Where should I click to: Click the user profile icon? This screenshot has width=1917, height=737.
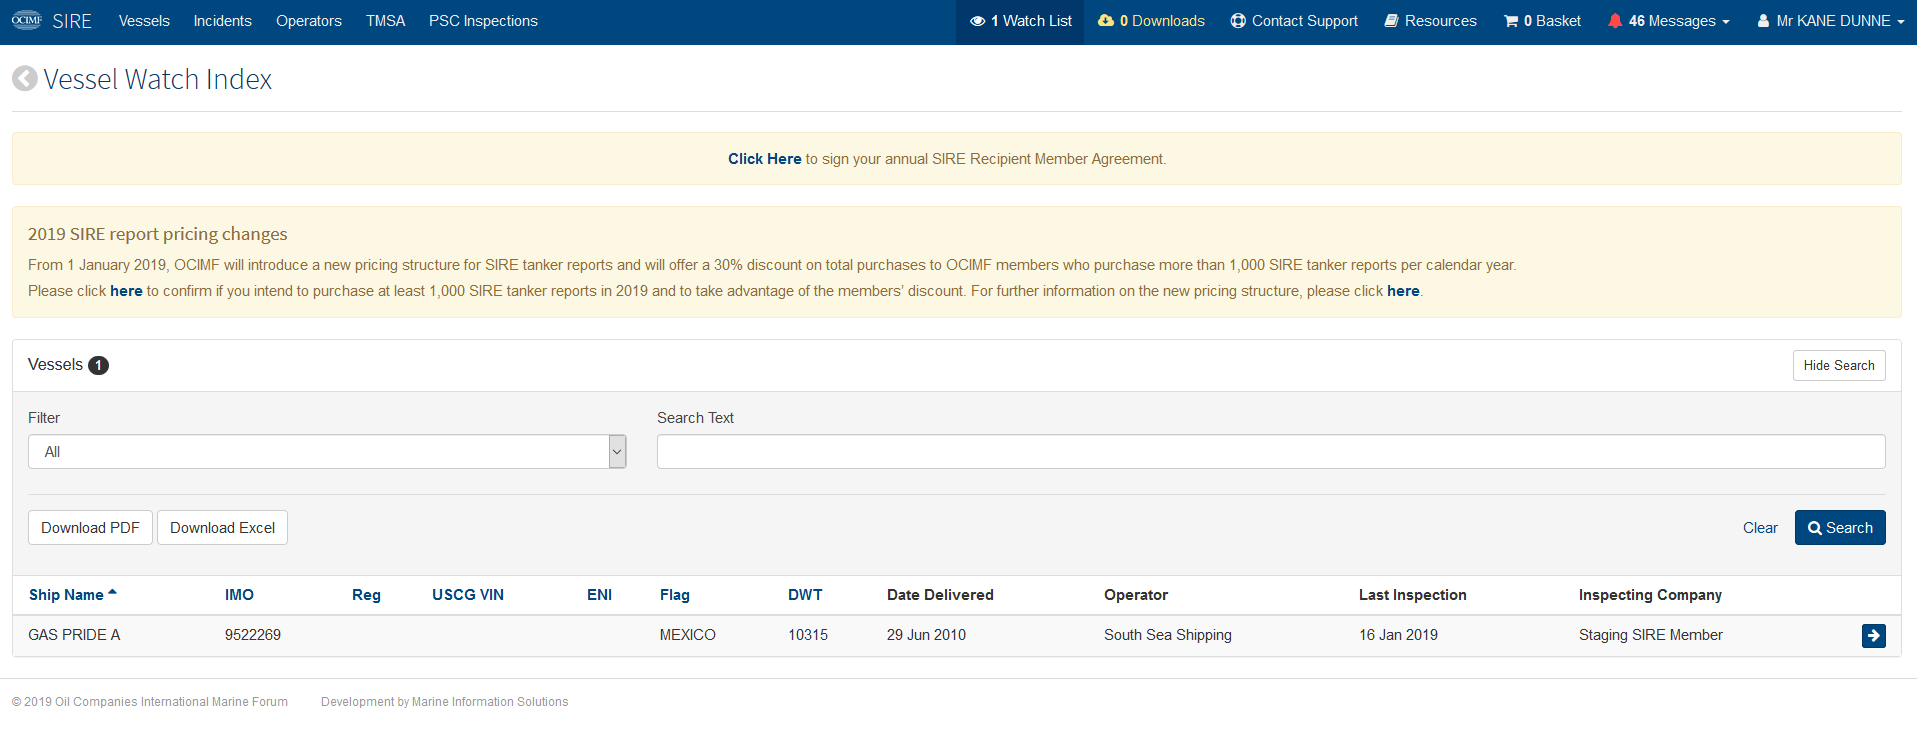pyautogui.click(x=1763, y=21)
